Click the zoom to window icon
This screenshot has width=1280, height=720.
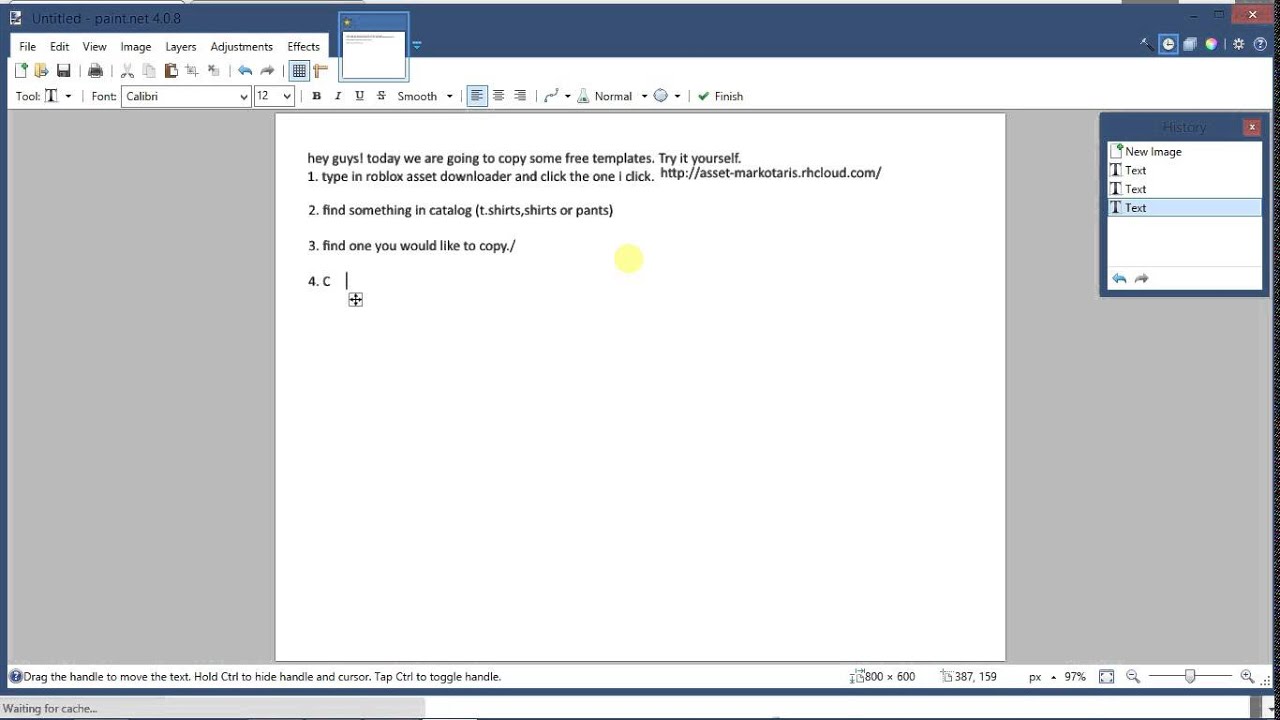tap(1106, 677)
